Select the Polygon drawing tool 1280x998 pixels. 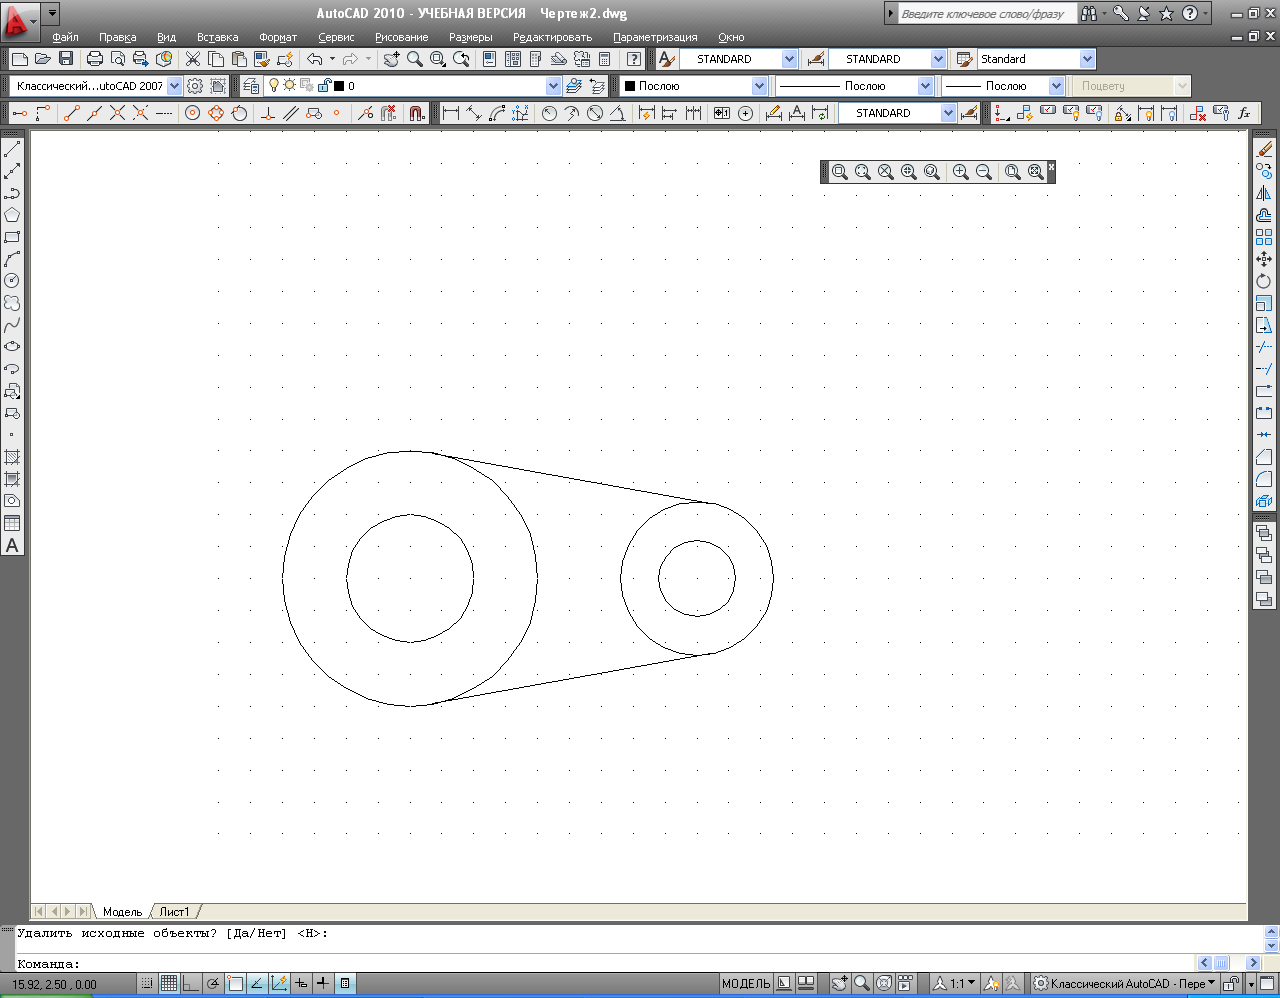12,215
